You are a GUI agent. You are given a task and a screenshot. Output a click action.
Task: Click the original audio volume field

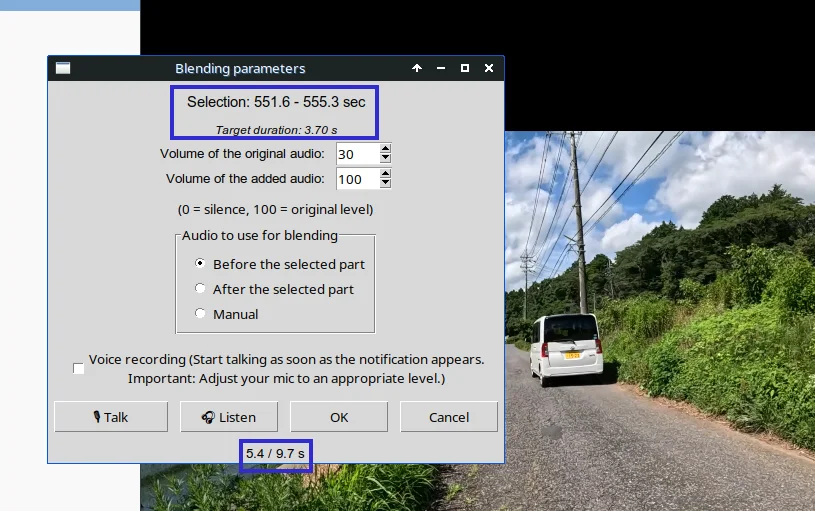(356, 154)
